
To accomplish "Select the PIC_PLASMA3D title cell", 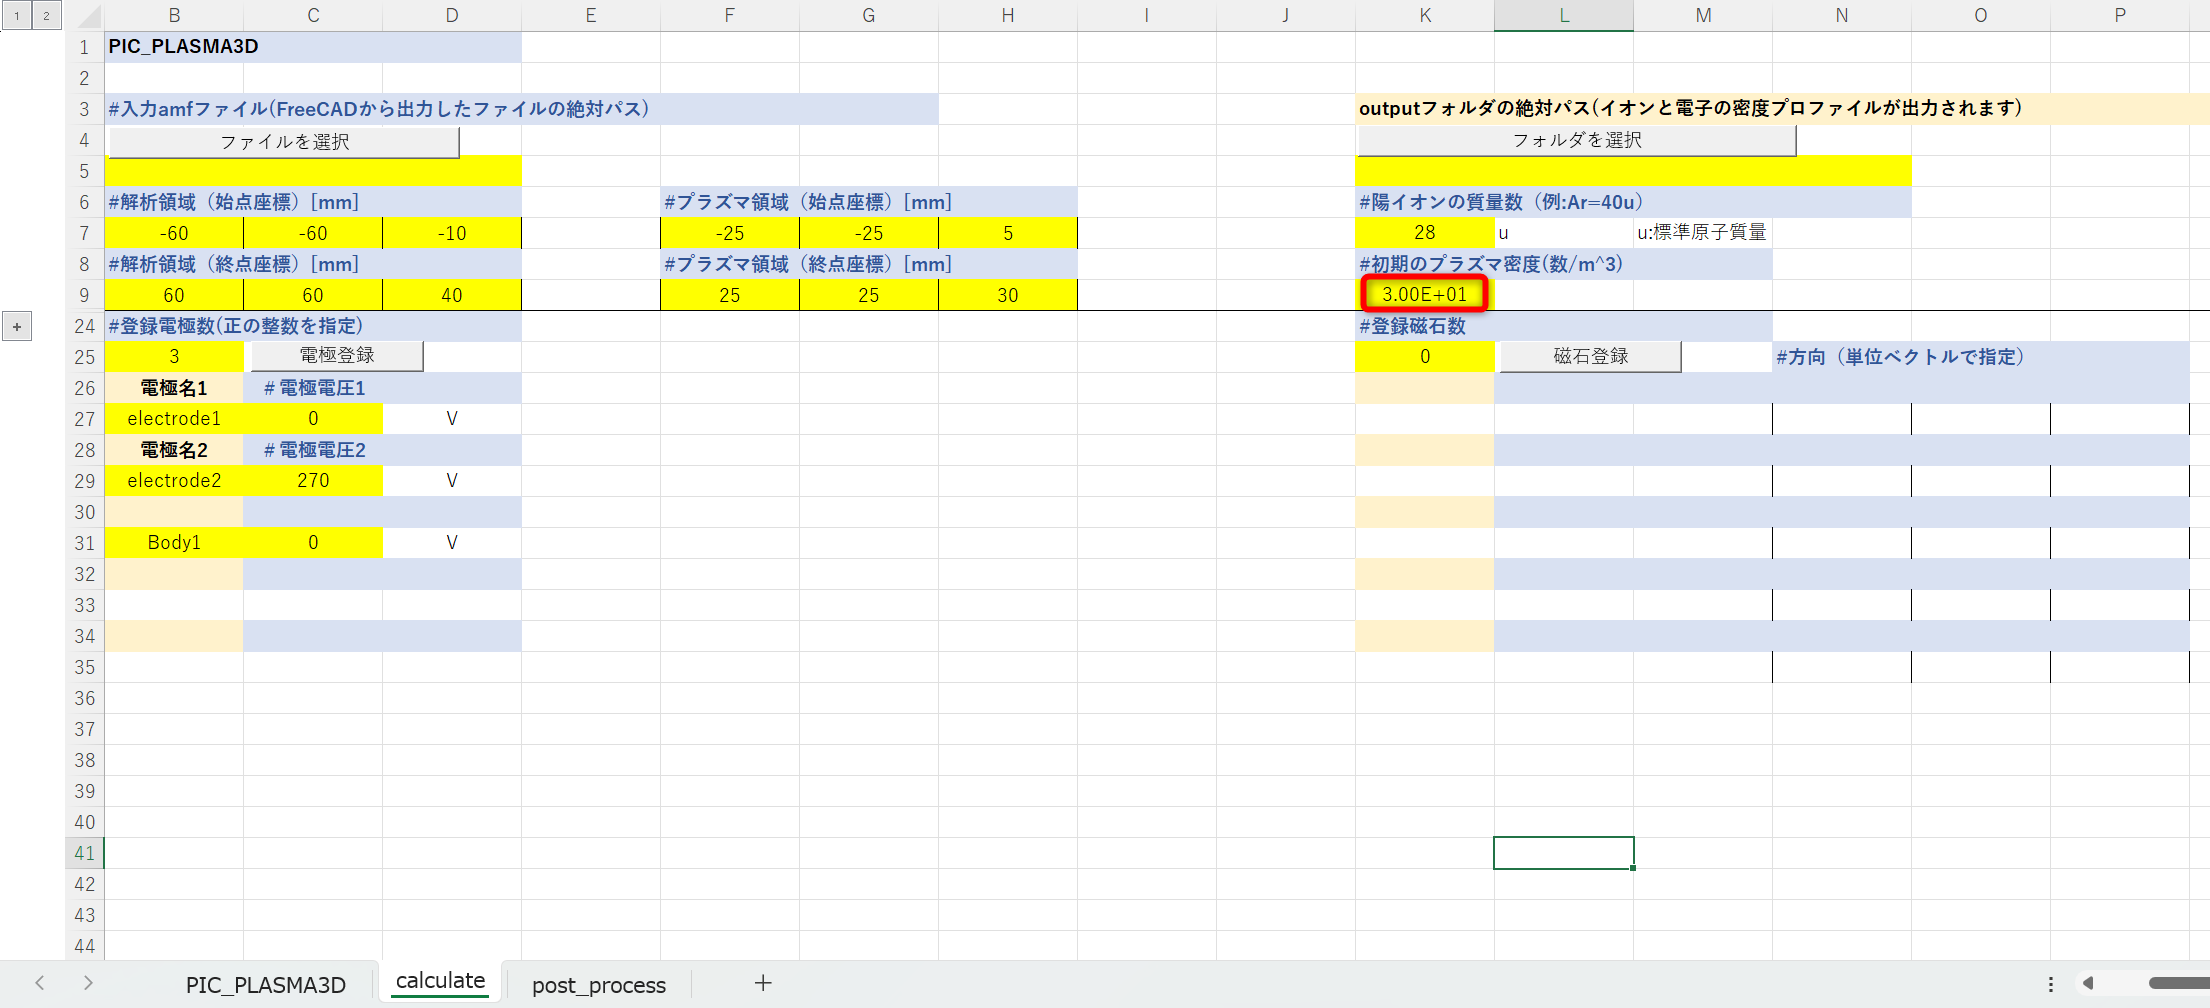I will coord(313,47).
